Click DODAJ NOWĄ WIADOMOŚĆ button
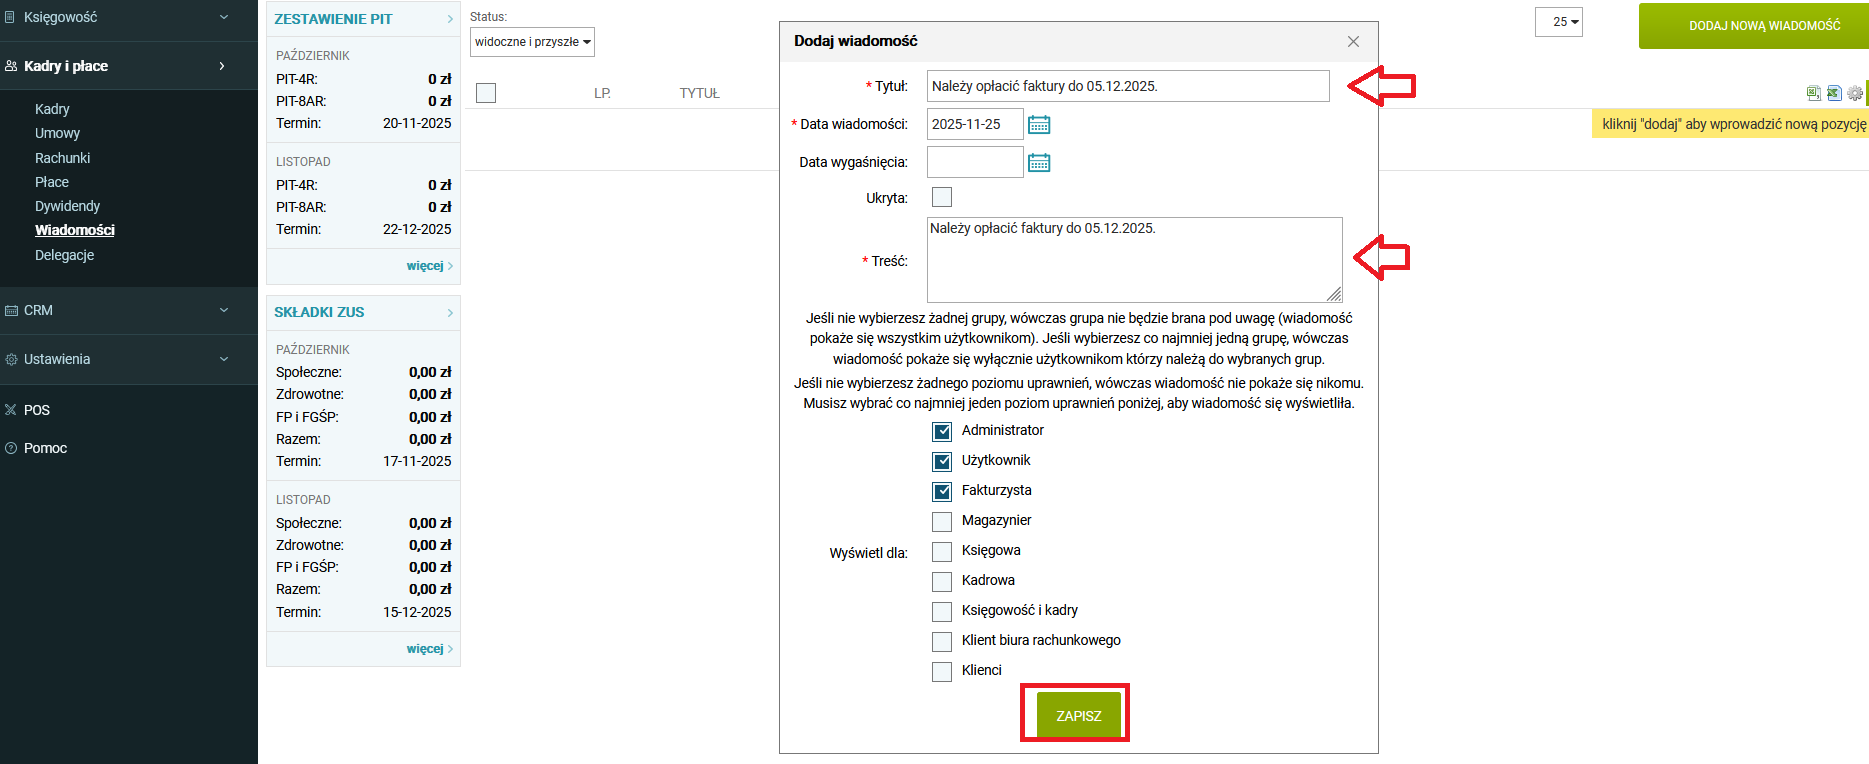Viewport: 1869px width, 764px height. coord(1763,26)
